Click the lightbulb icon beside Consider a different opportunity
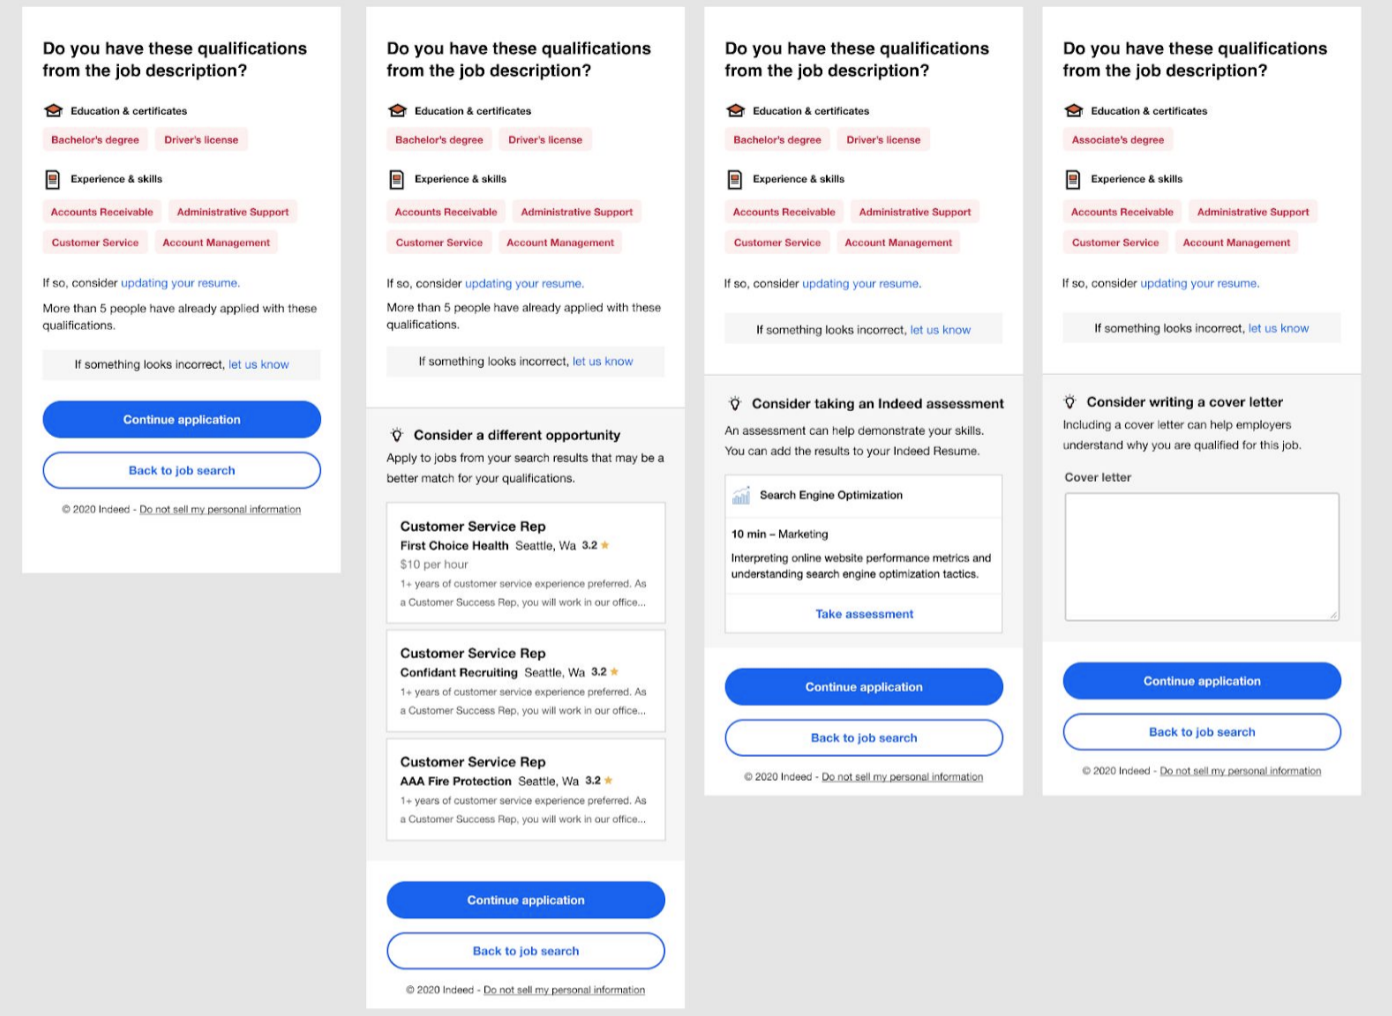 point(397,435)
